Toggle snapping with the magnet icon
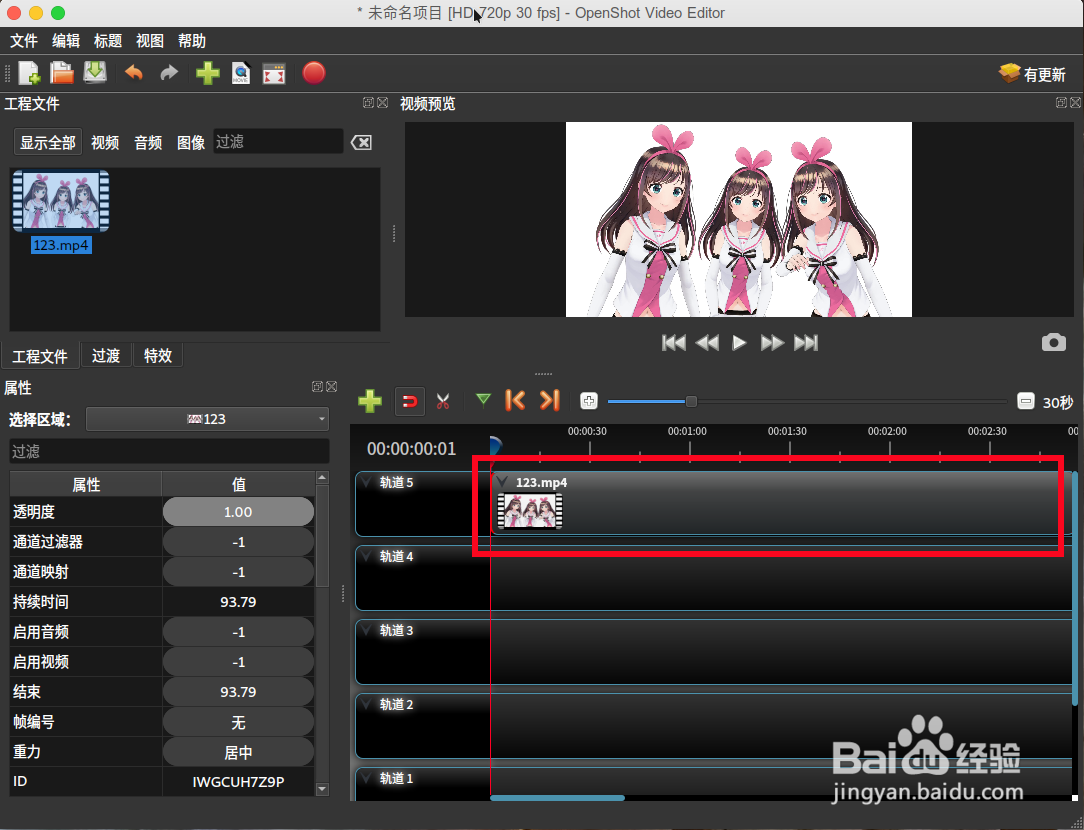 [409, 401]
